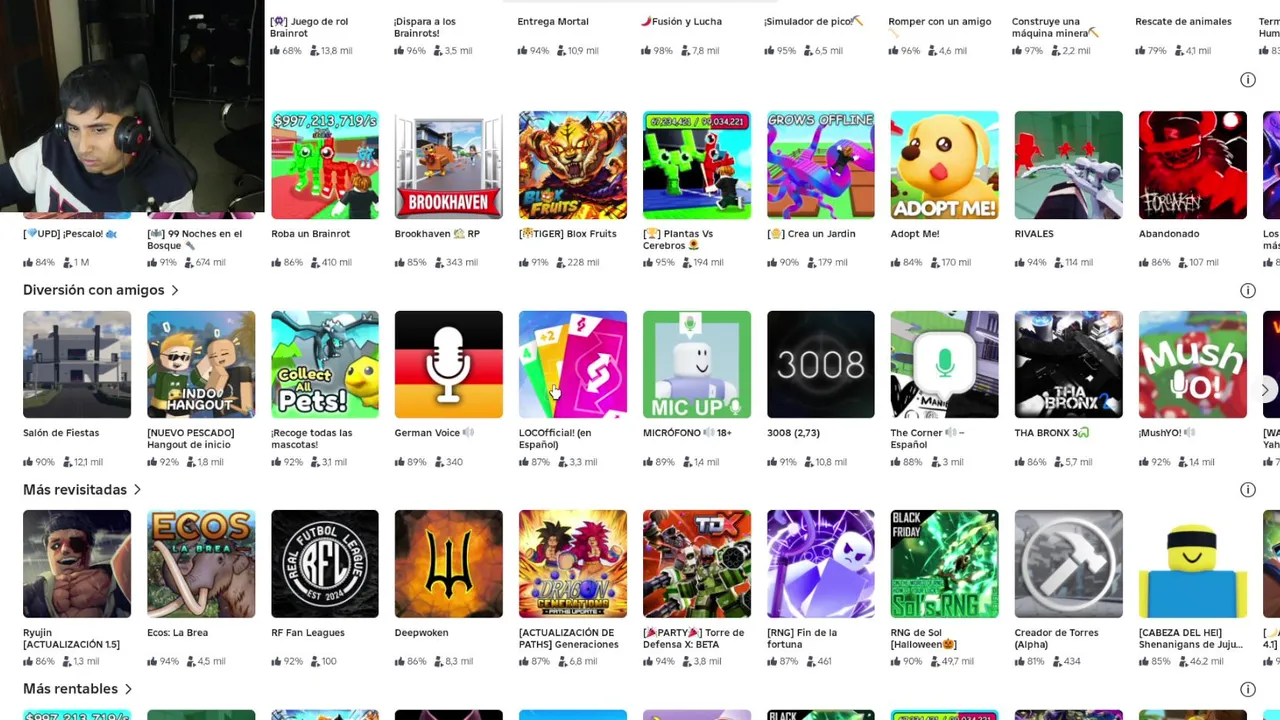
Task: Open info icon beside Más revisitadas row
Action: pyautogui.click(x=1248, y=490)
